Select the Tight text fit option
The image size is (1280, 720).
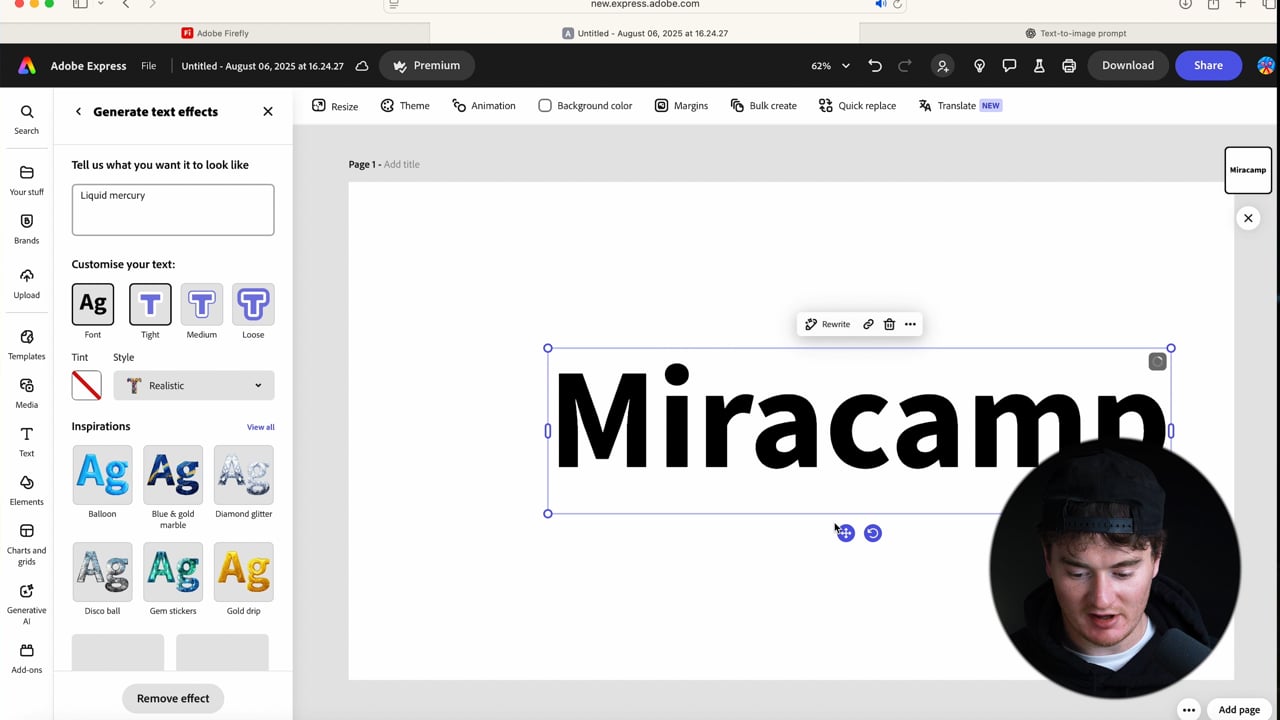(150, 304)
